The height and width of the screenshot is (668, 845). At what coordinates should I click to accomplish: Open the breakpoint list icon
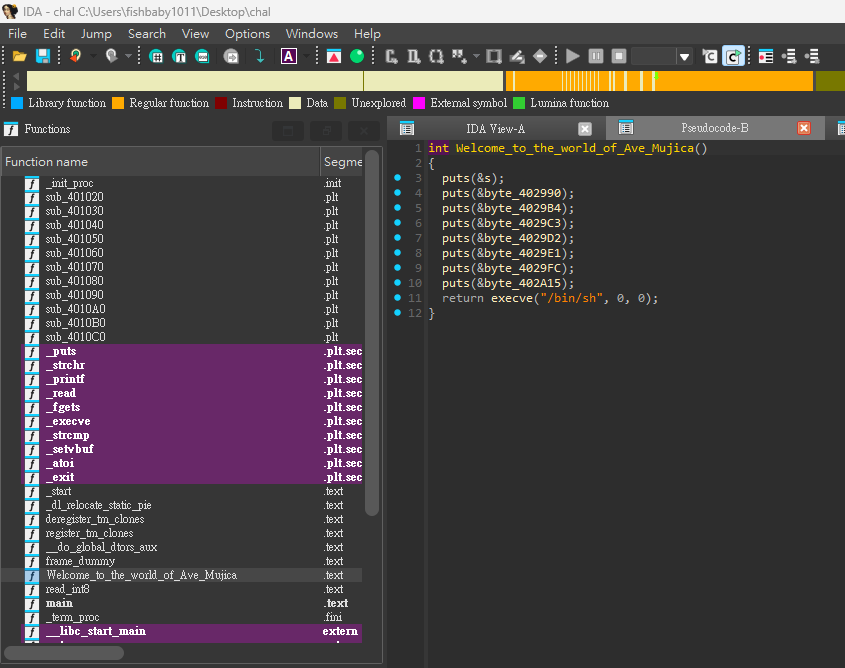click(x=765, y=56)
